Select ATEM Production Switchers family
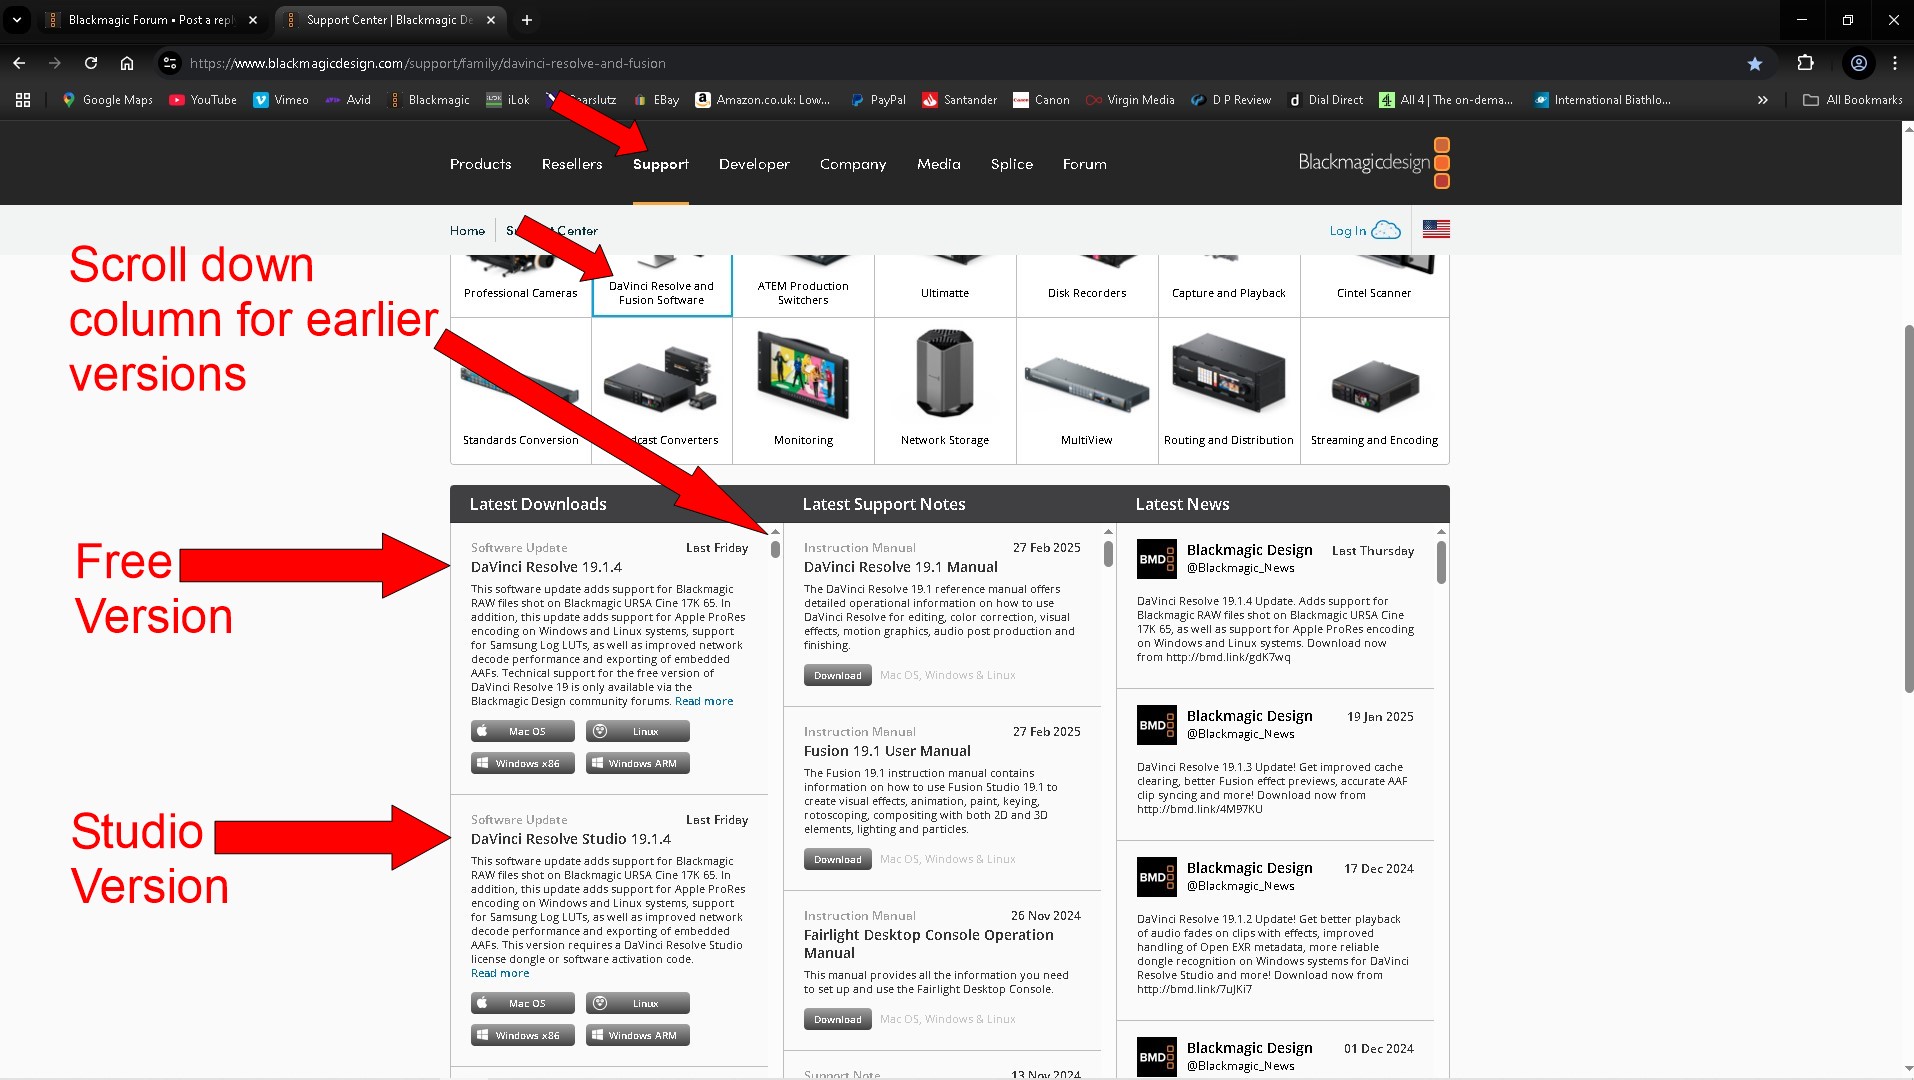Viewport: 1914px width, 1080px height. (803, 285)
